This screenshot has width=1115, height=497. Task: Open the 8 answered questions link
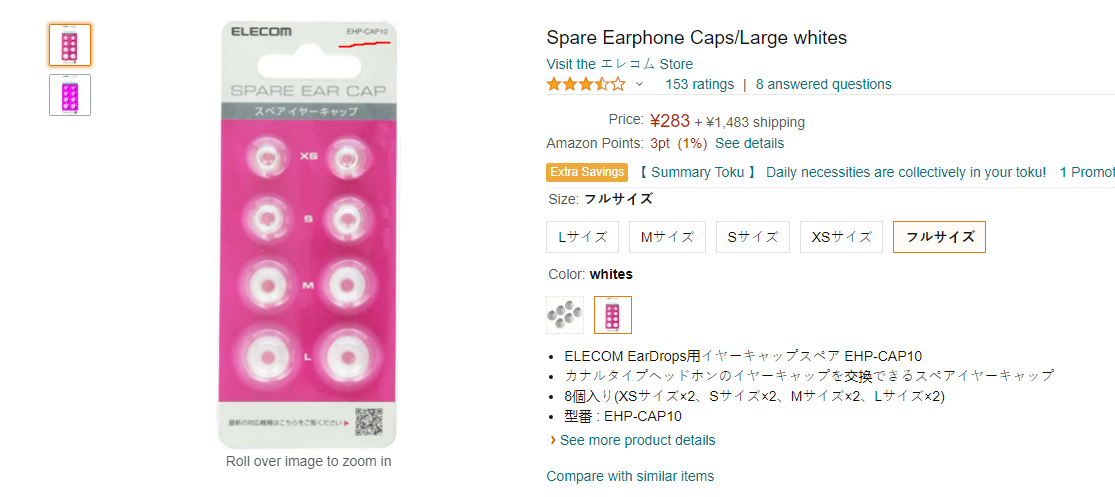coord(823,84)
